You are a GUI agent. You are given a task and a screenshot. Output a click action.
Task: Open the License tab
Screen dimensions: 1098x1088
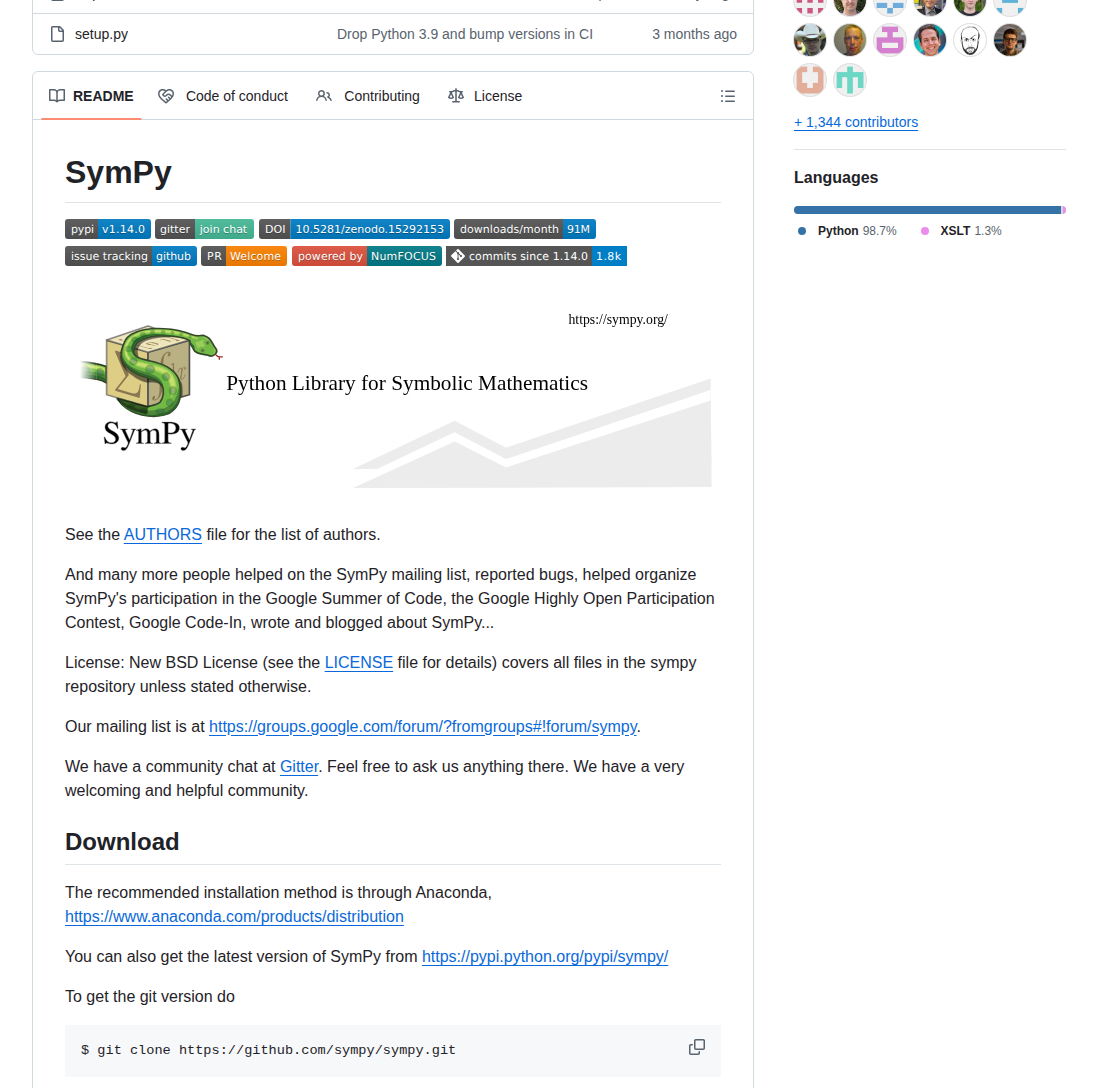coord(485,95)
